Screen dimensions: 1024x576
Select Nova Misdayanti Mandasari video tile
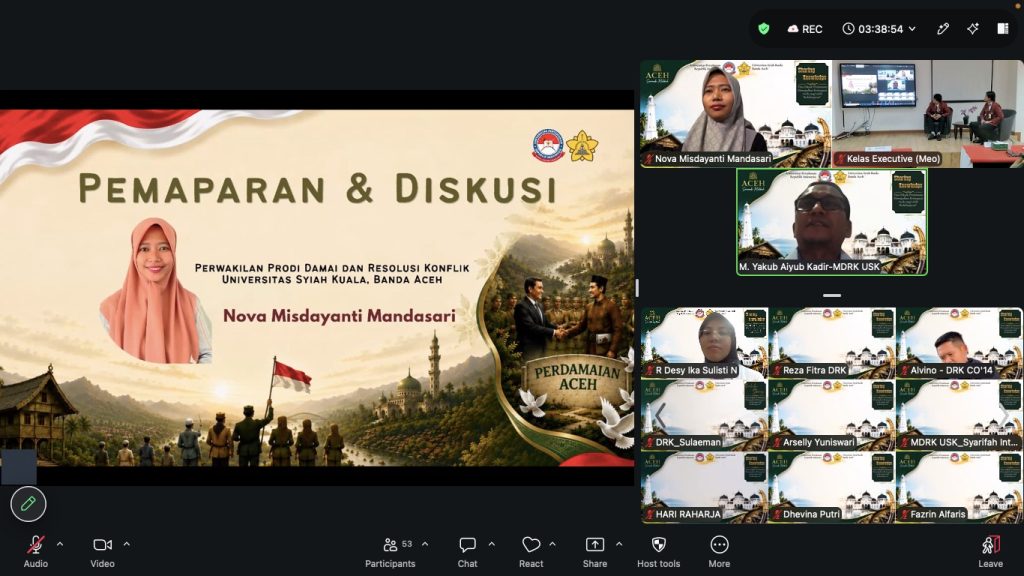(736, 114)
